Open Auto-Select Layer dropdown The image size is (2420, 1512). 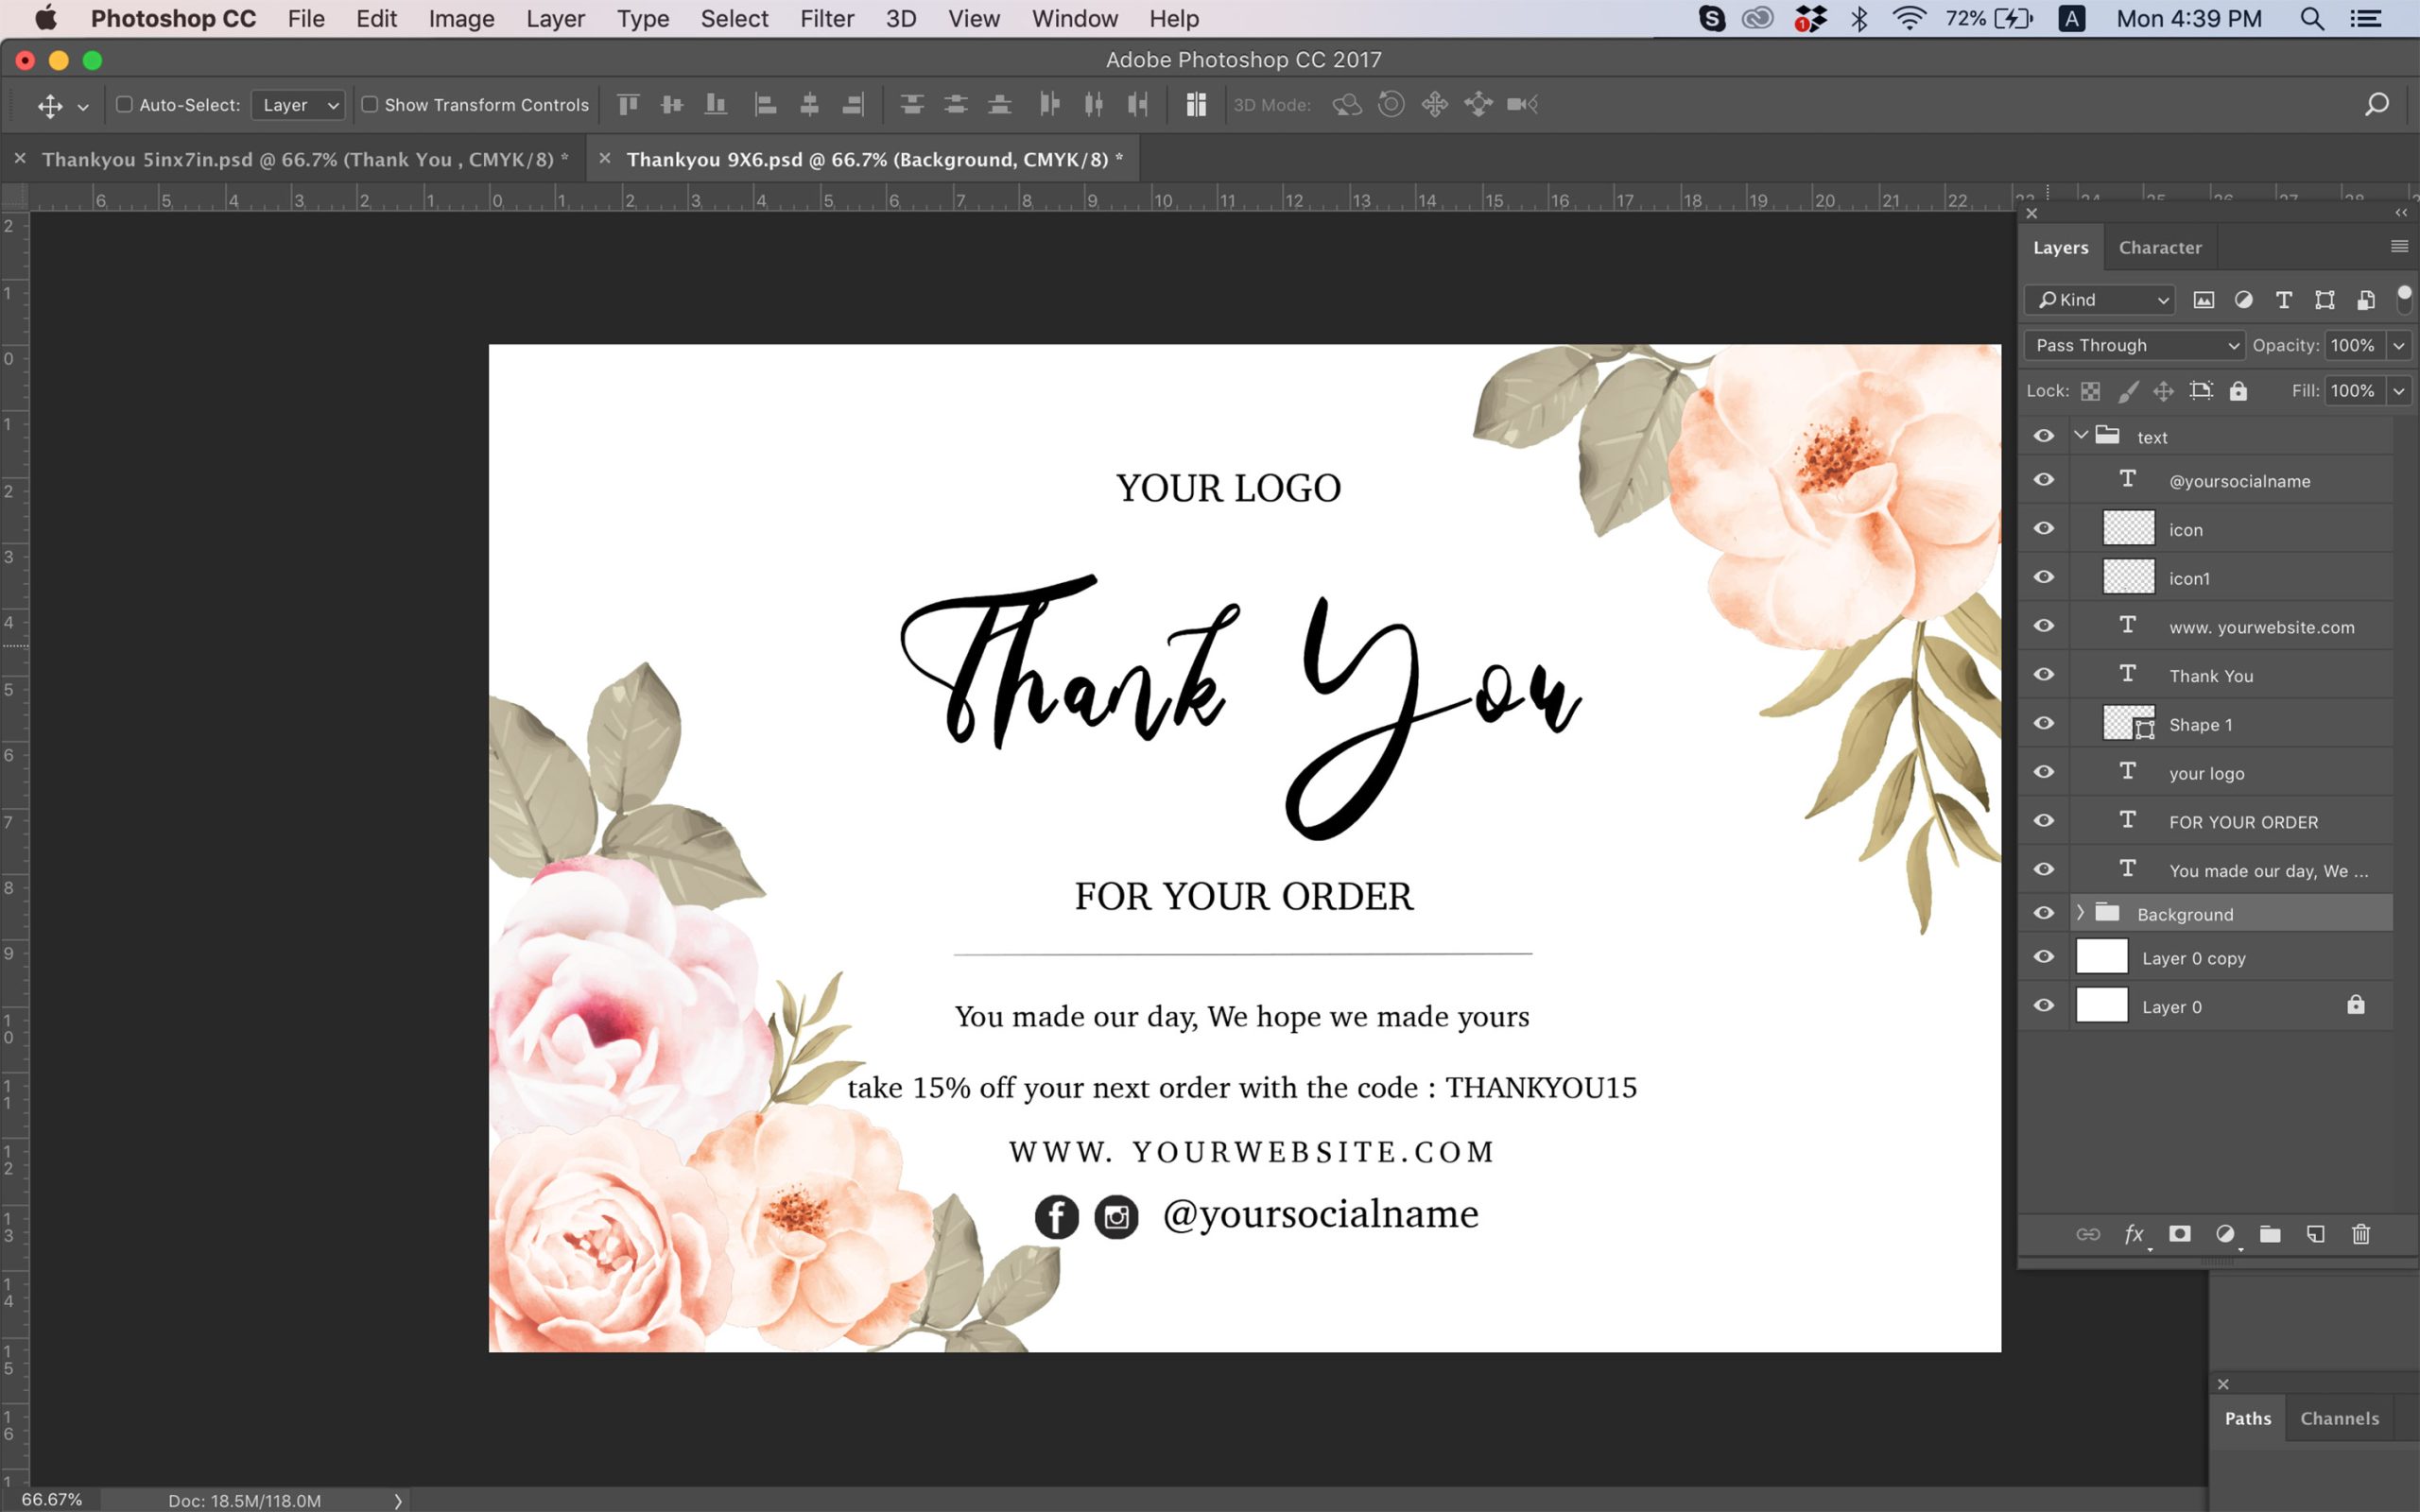point(298,105)
